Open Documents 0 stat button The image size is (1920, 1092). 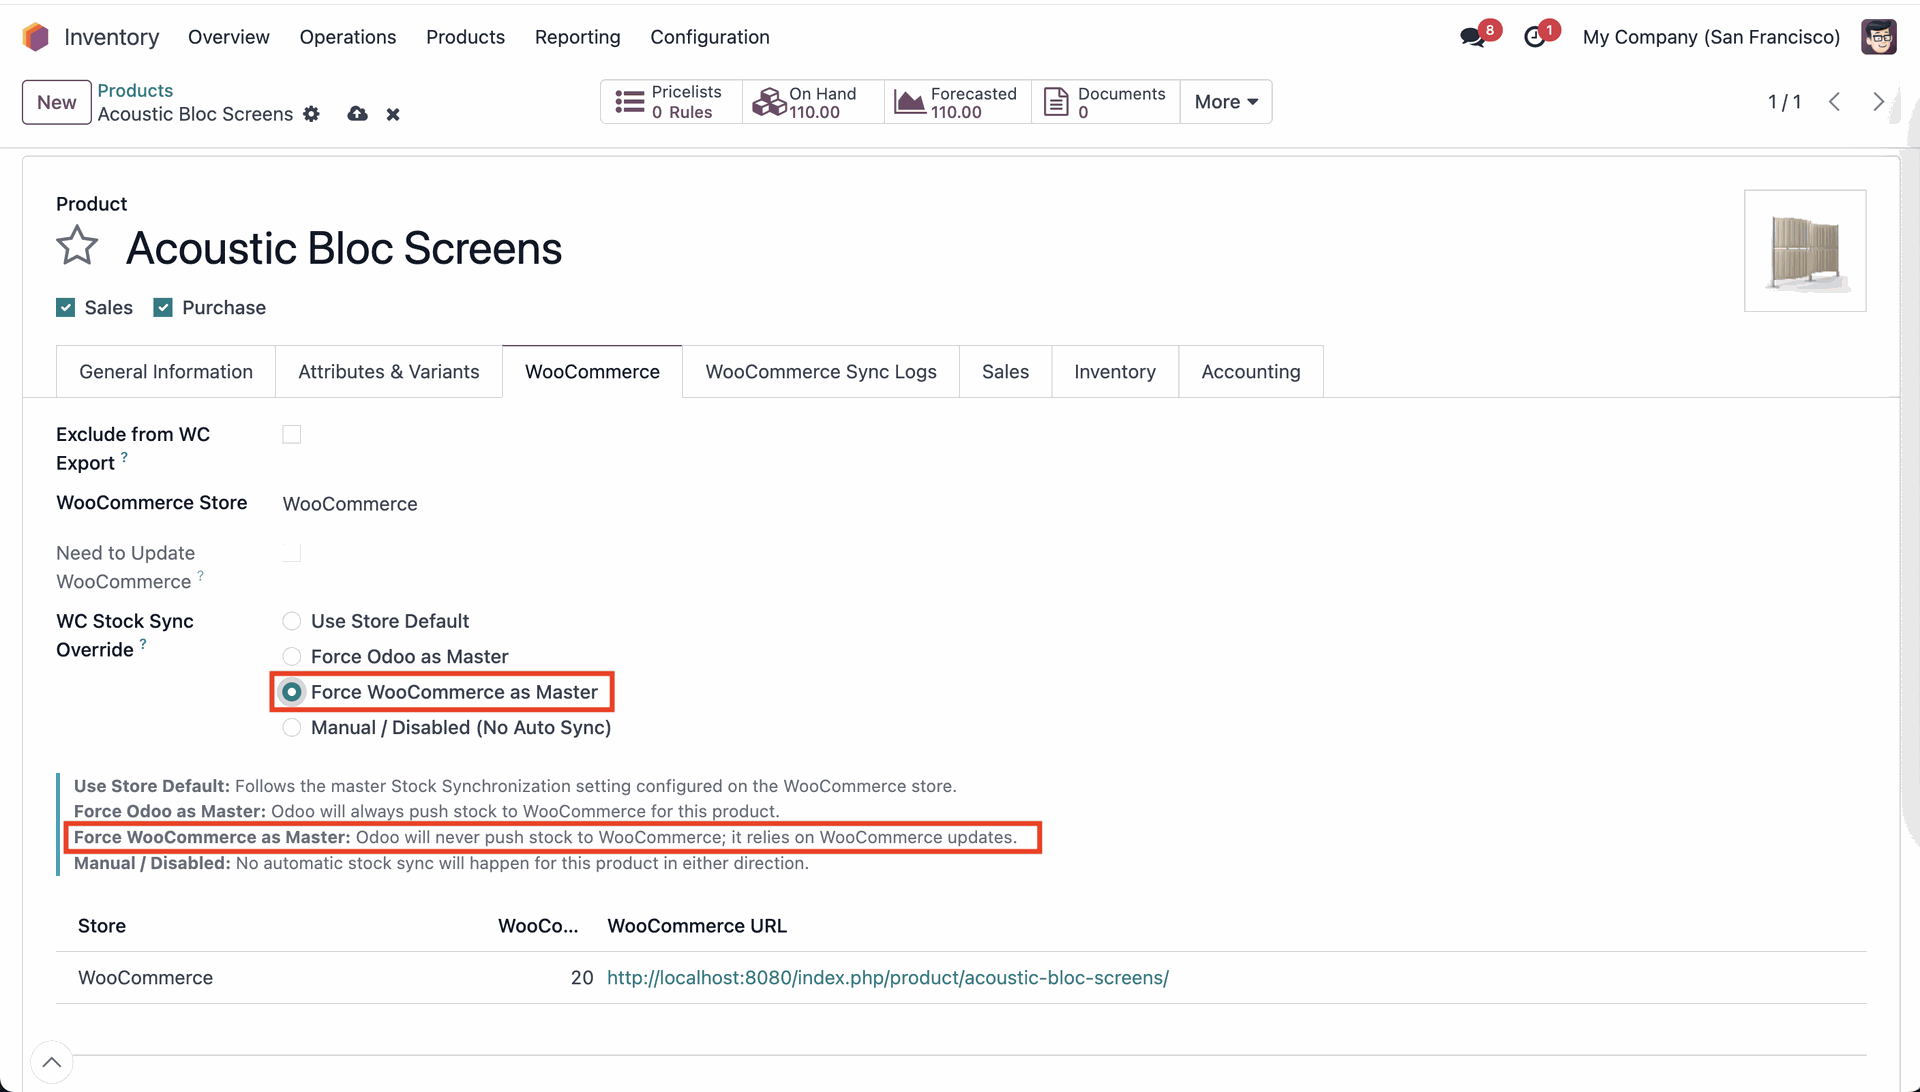pos(1106,102)
